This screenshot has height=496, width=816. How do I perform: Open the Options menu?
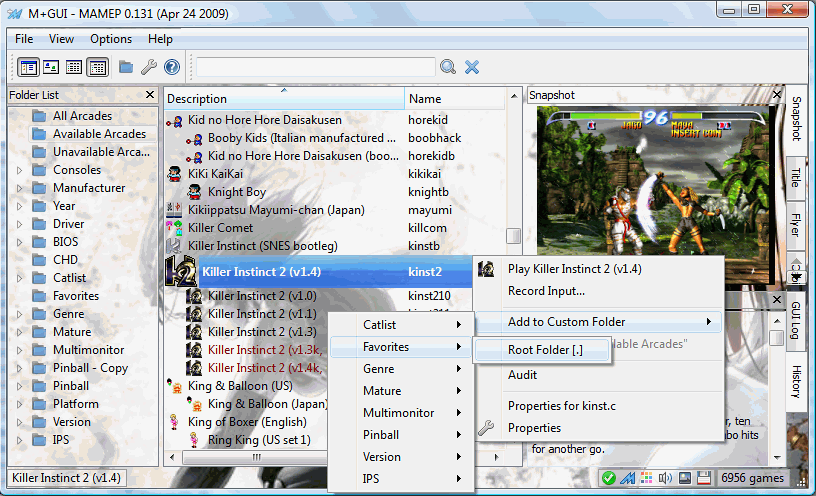(x=111, y=39)
